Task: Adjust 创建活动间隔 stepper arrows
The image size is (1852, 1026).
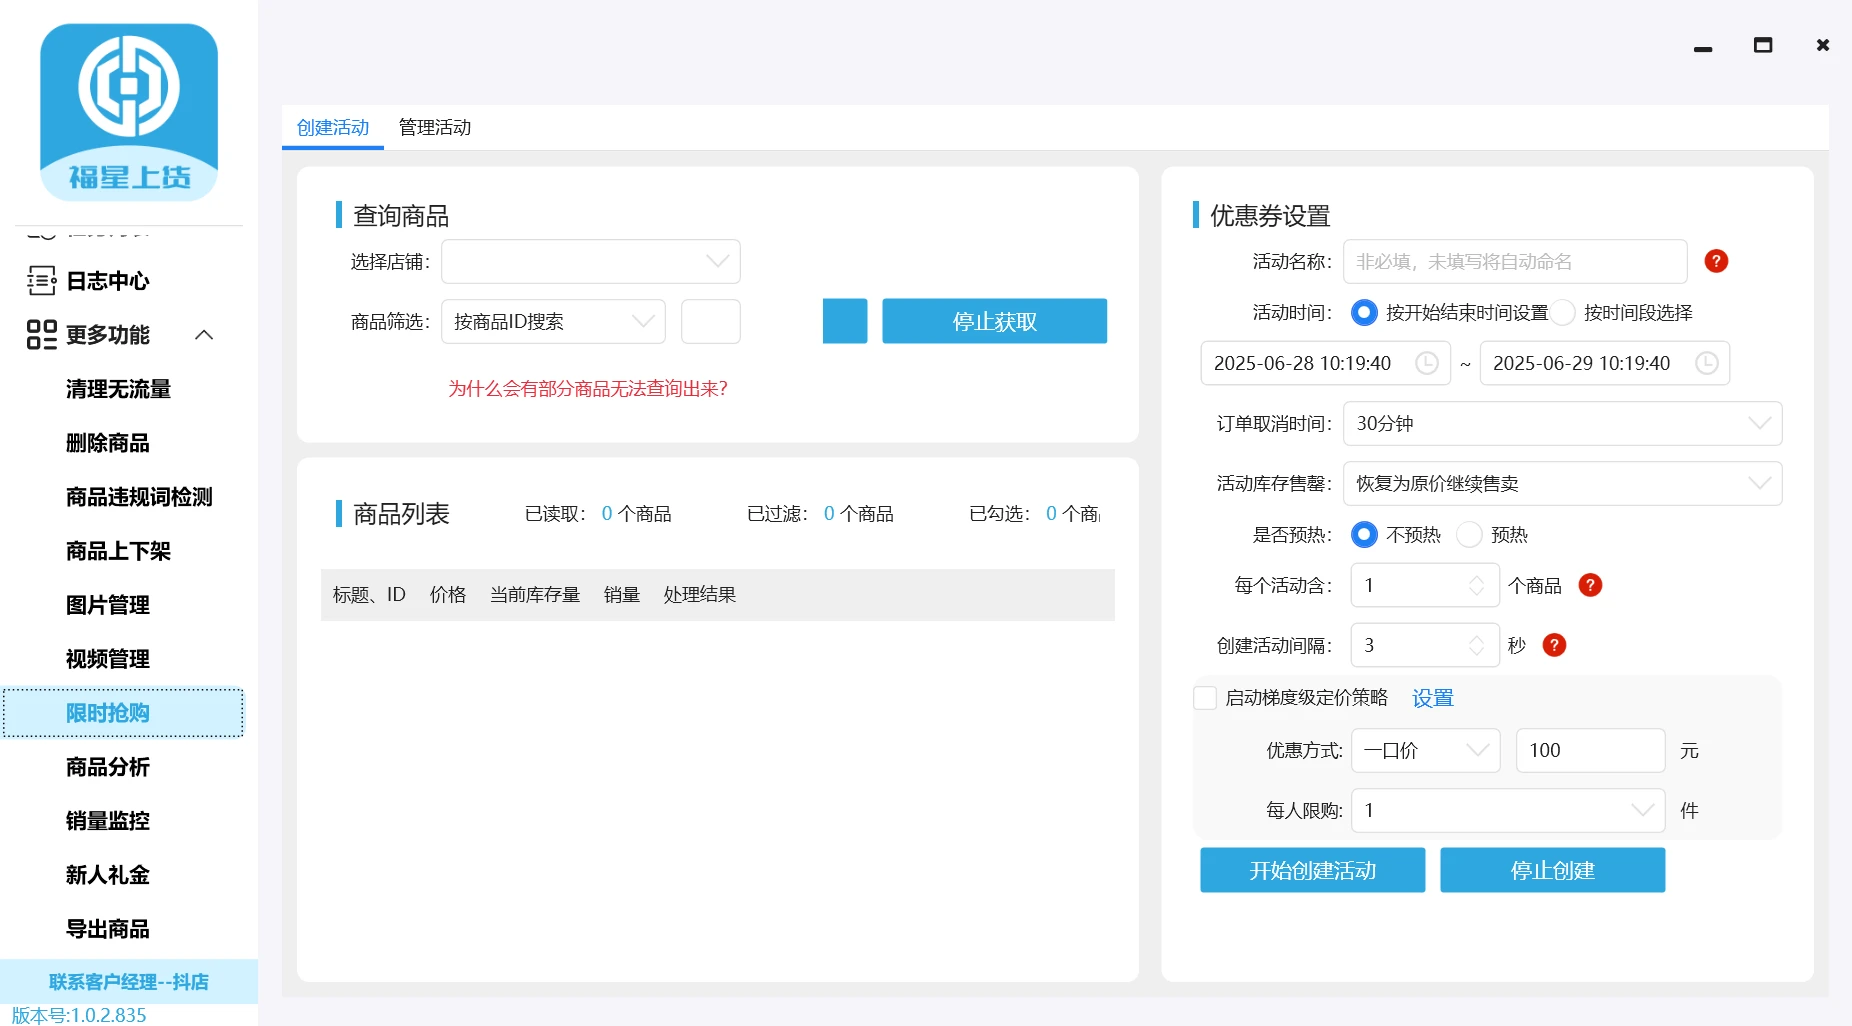Action: [1476, 645]
